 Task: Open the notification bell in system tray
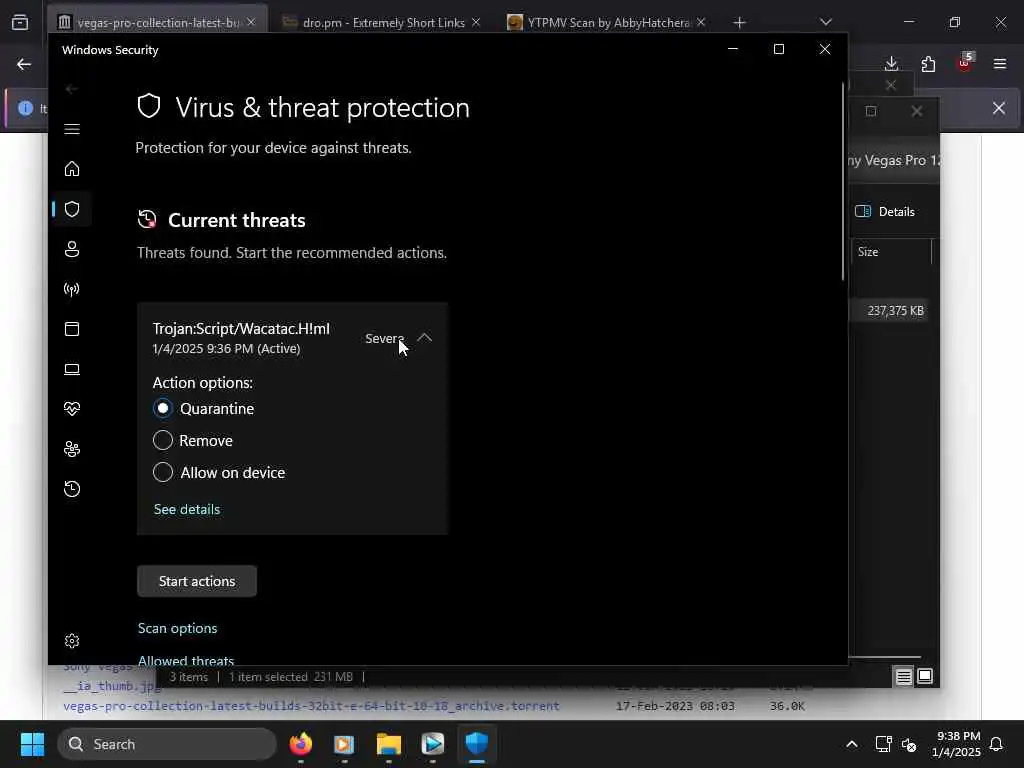pyautogui.click(x=997, y=744)
